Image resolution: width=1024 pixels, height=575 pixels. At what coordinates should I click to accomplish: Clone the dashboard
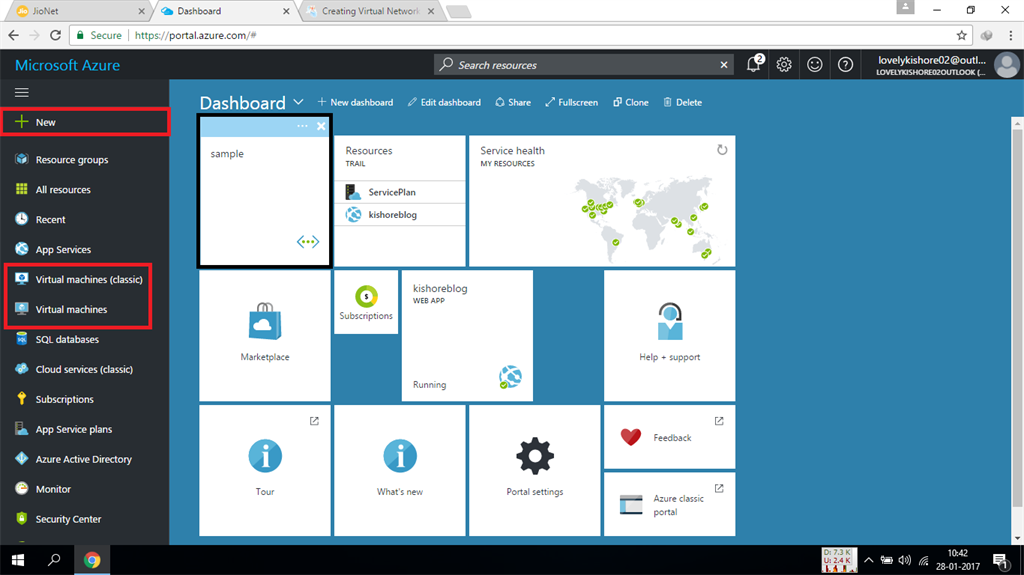click(x=631, y=103)
